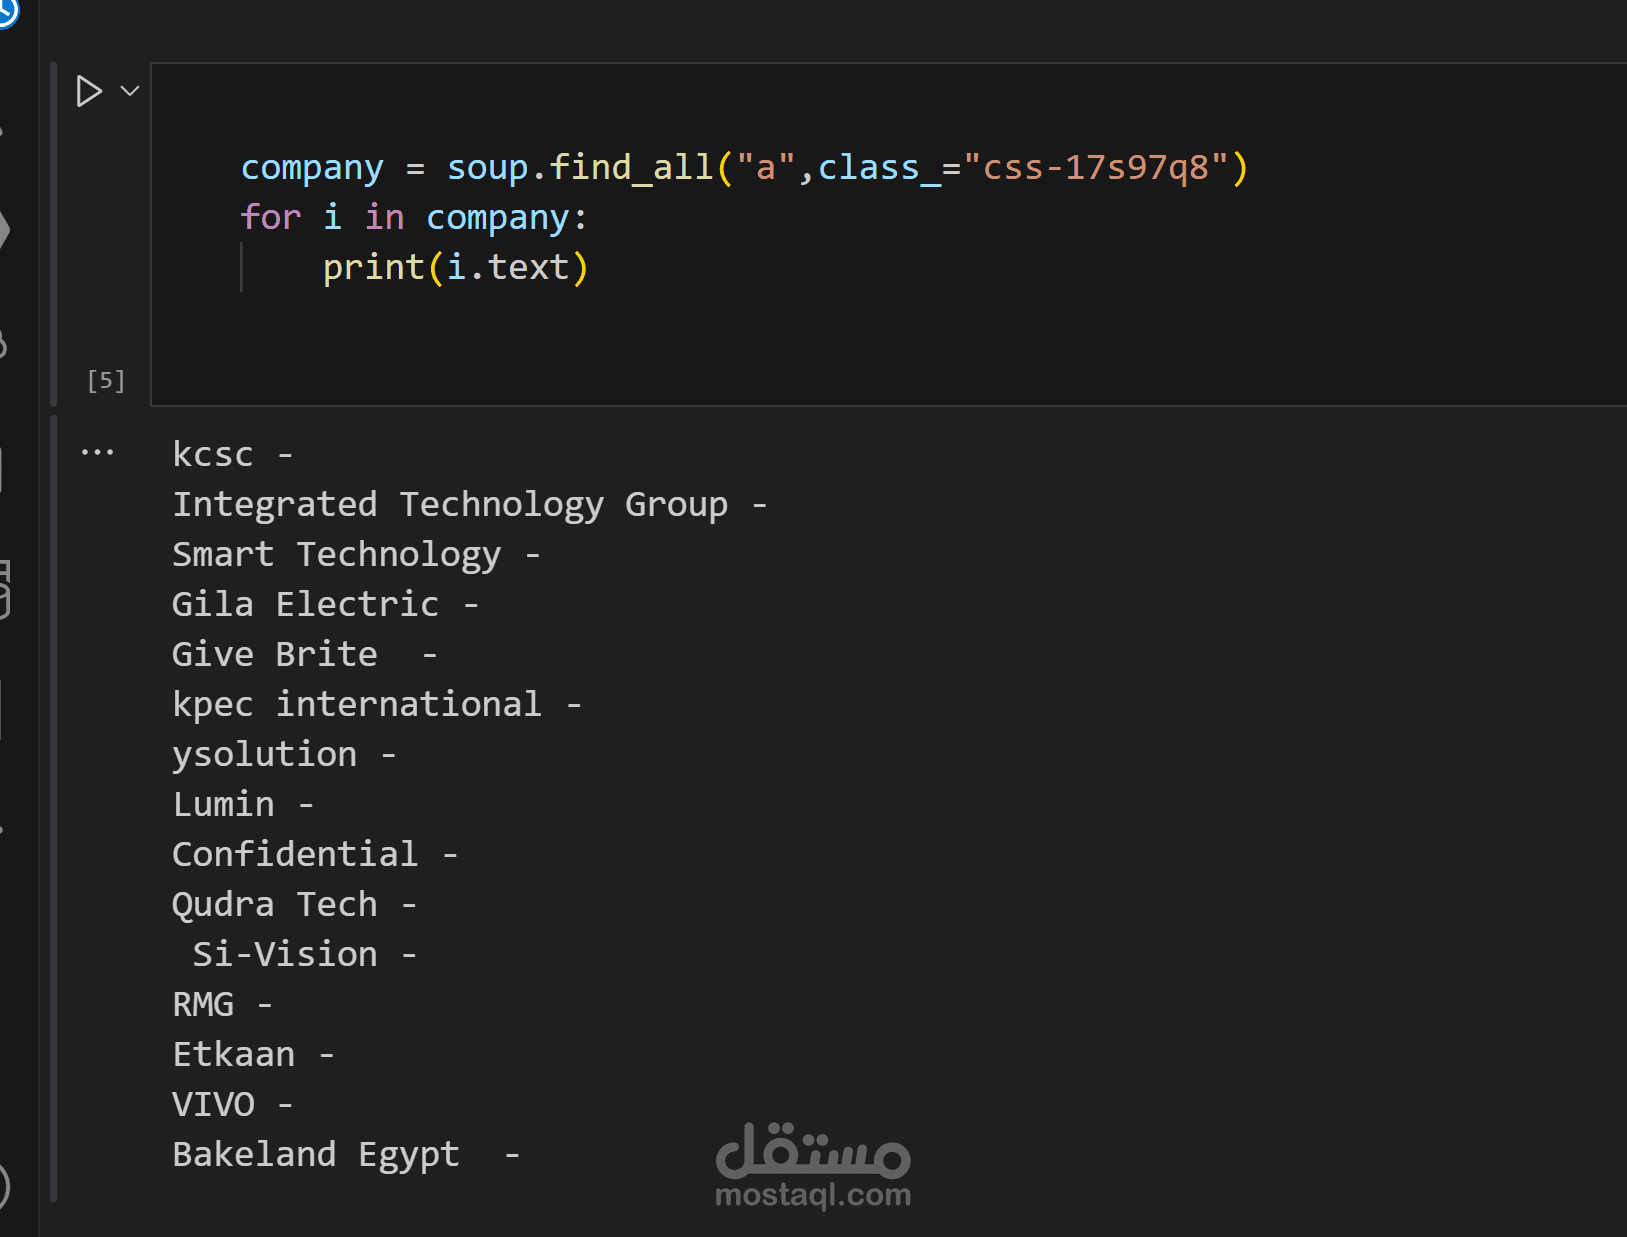The image size is (1627, 1237).
Task: Click the mostaql.com watermark logo
Action: coord(813,1165)
